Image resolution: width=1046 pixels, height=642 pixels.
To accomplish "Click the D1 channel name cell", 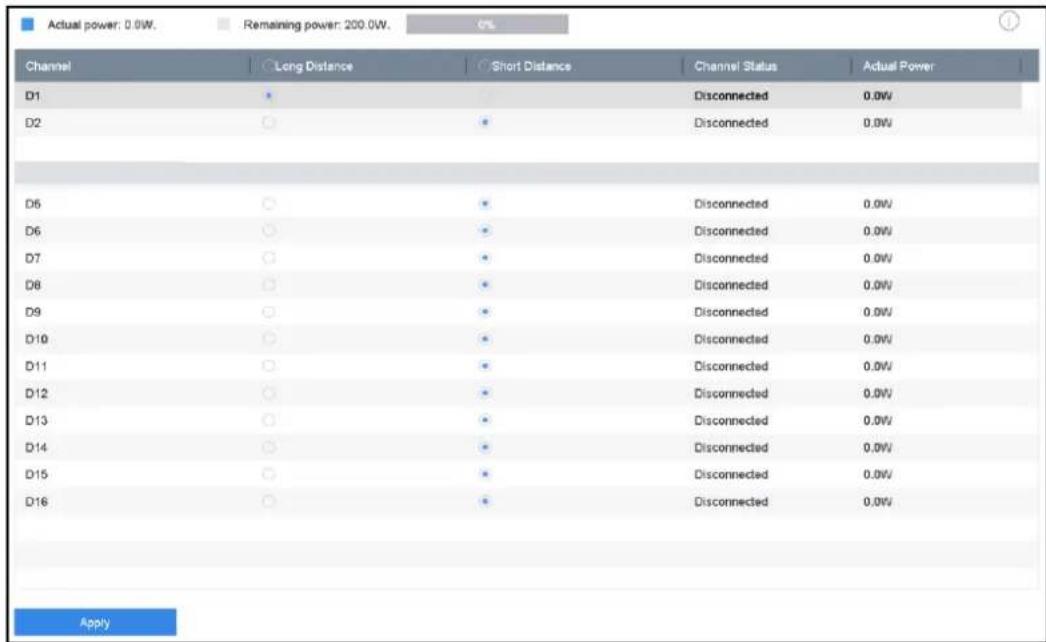I will pos(33,96).
